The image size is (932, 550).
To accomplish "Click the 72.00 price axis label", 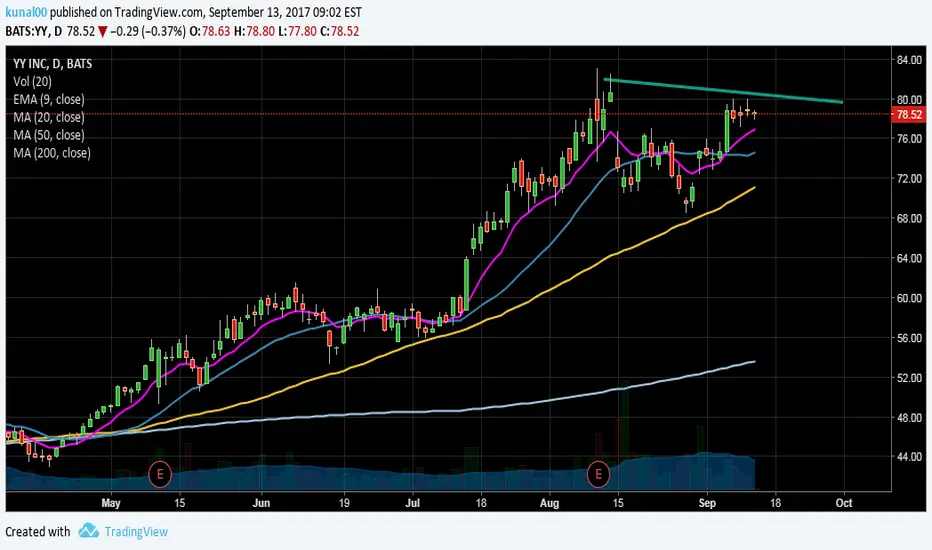I will point(909,178).
